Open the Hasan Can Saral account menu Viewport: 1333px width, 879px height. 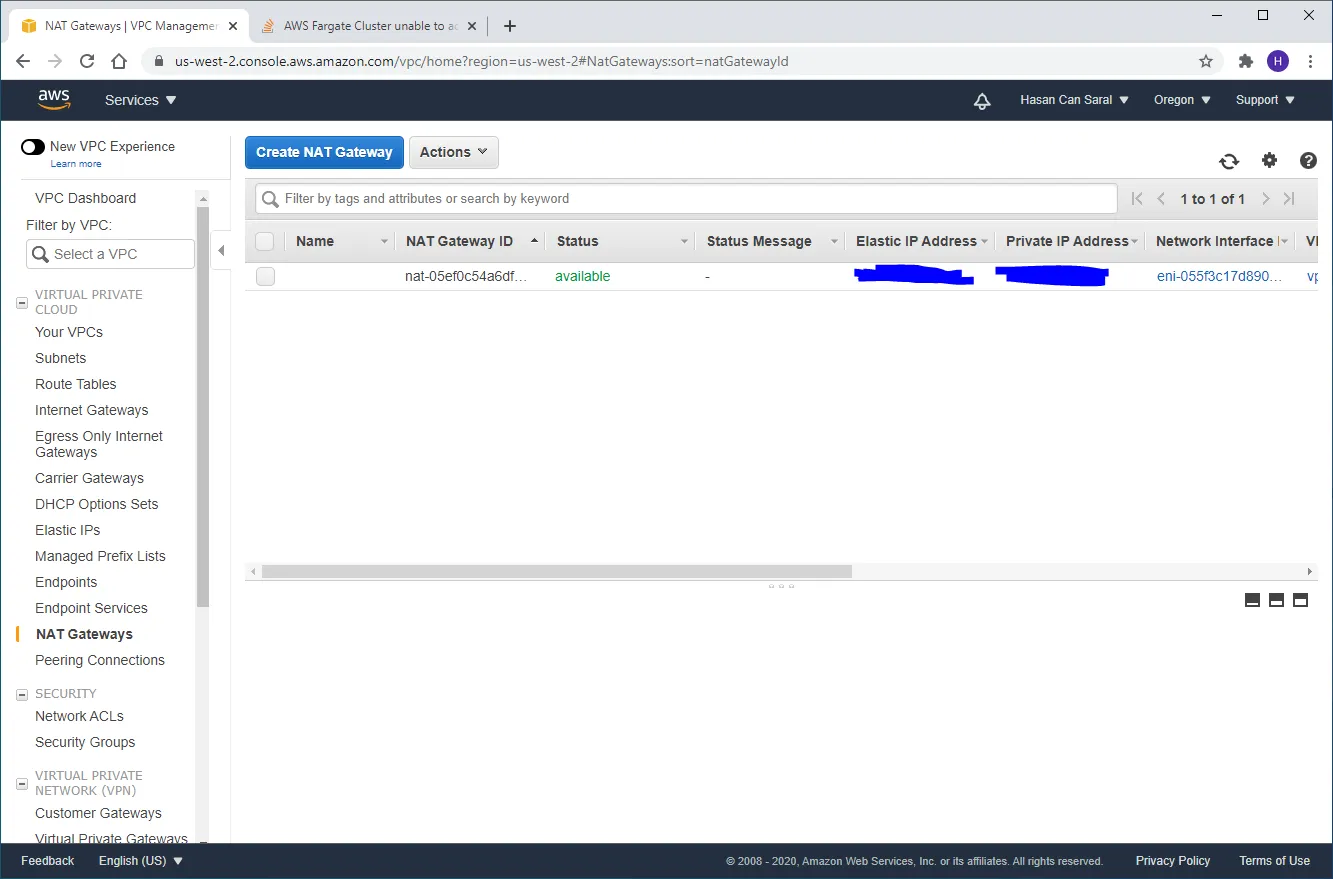point(1074,100)
